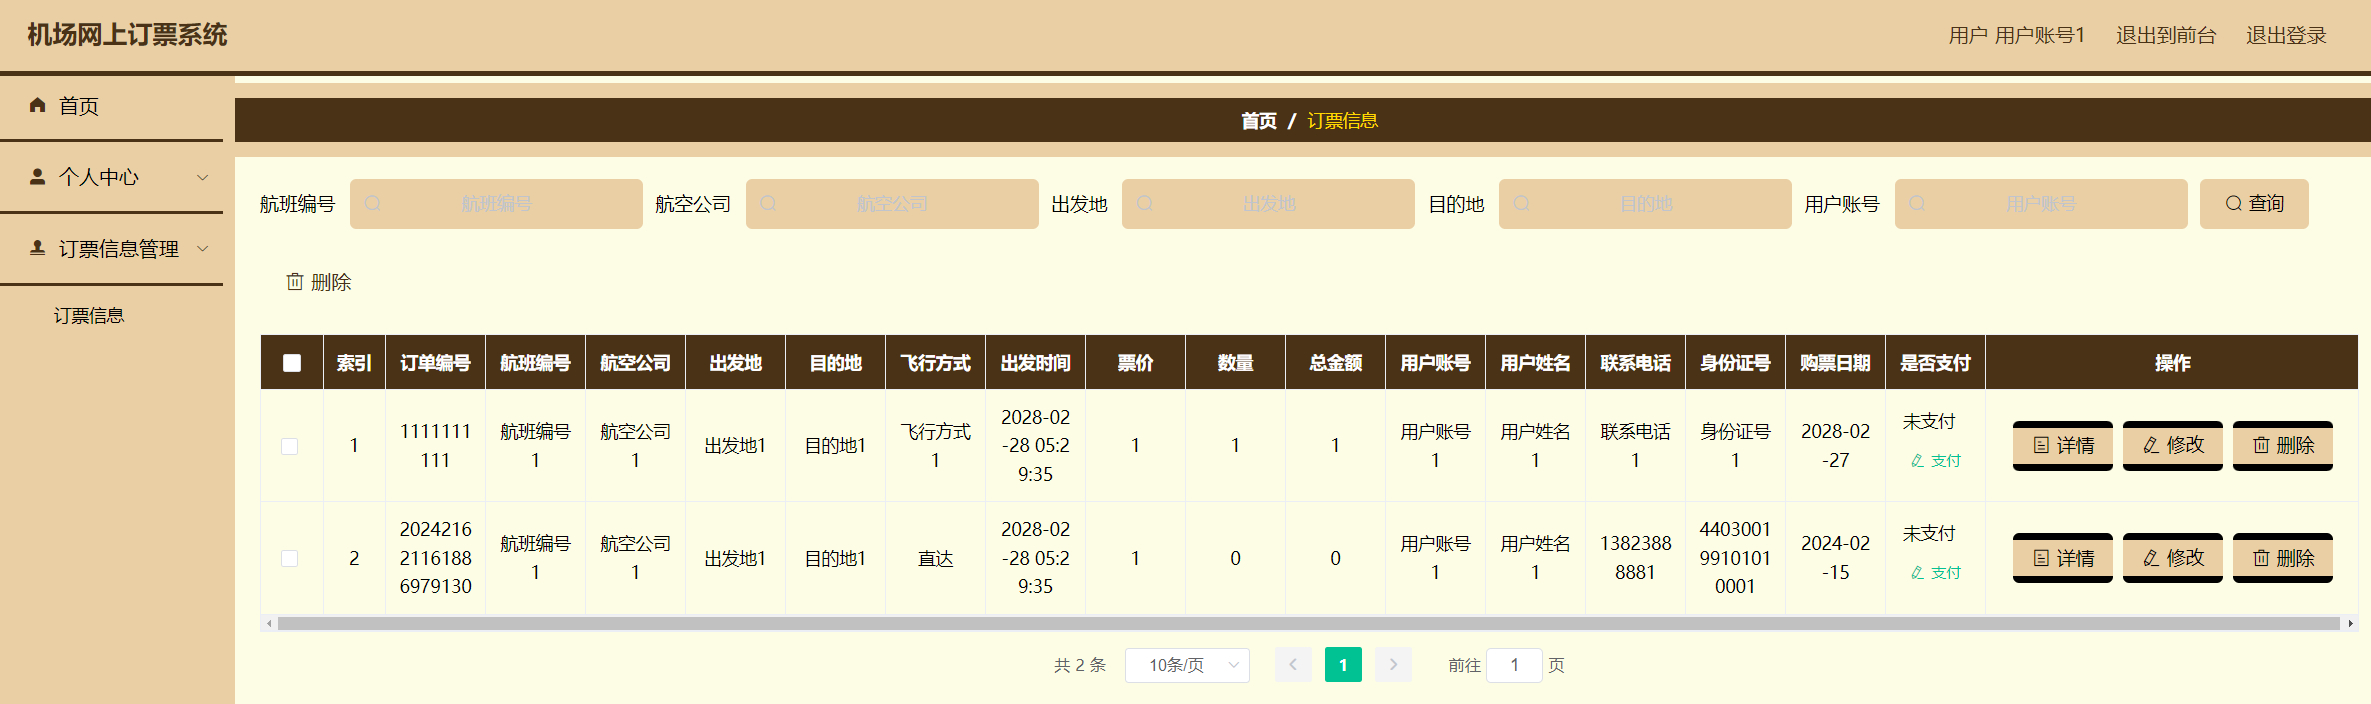Click 修改 for row 2 order

2173,558
